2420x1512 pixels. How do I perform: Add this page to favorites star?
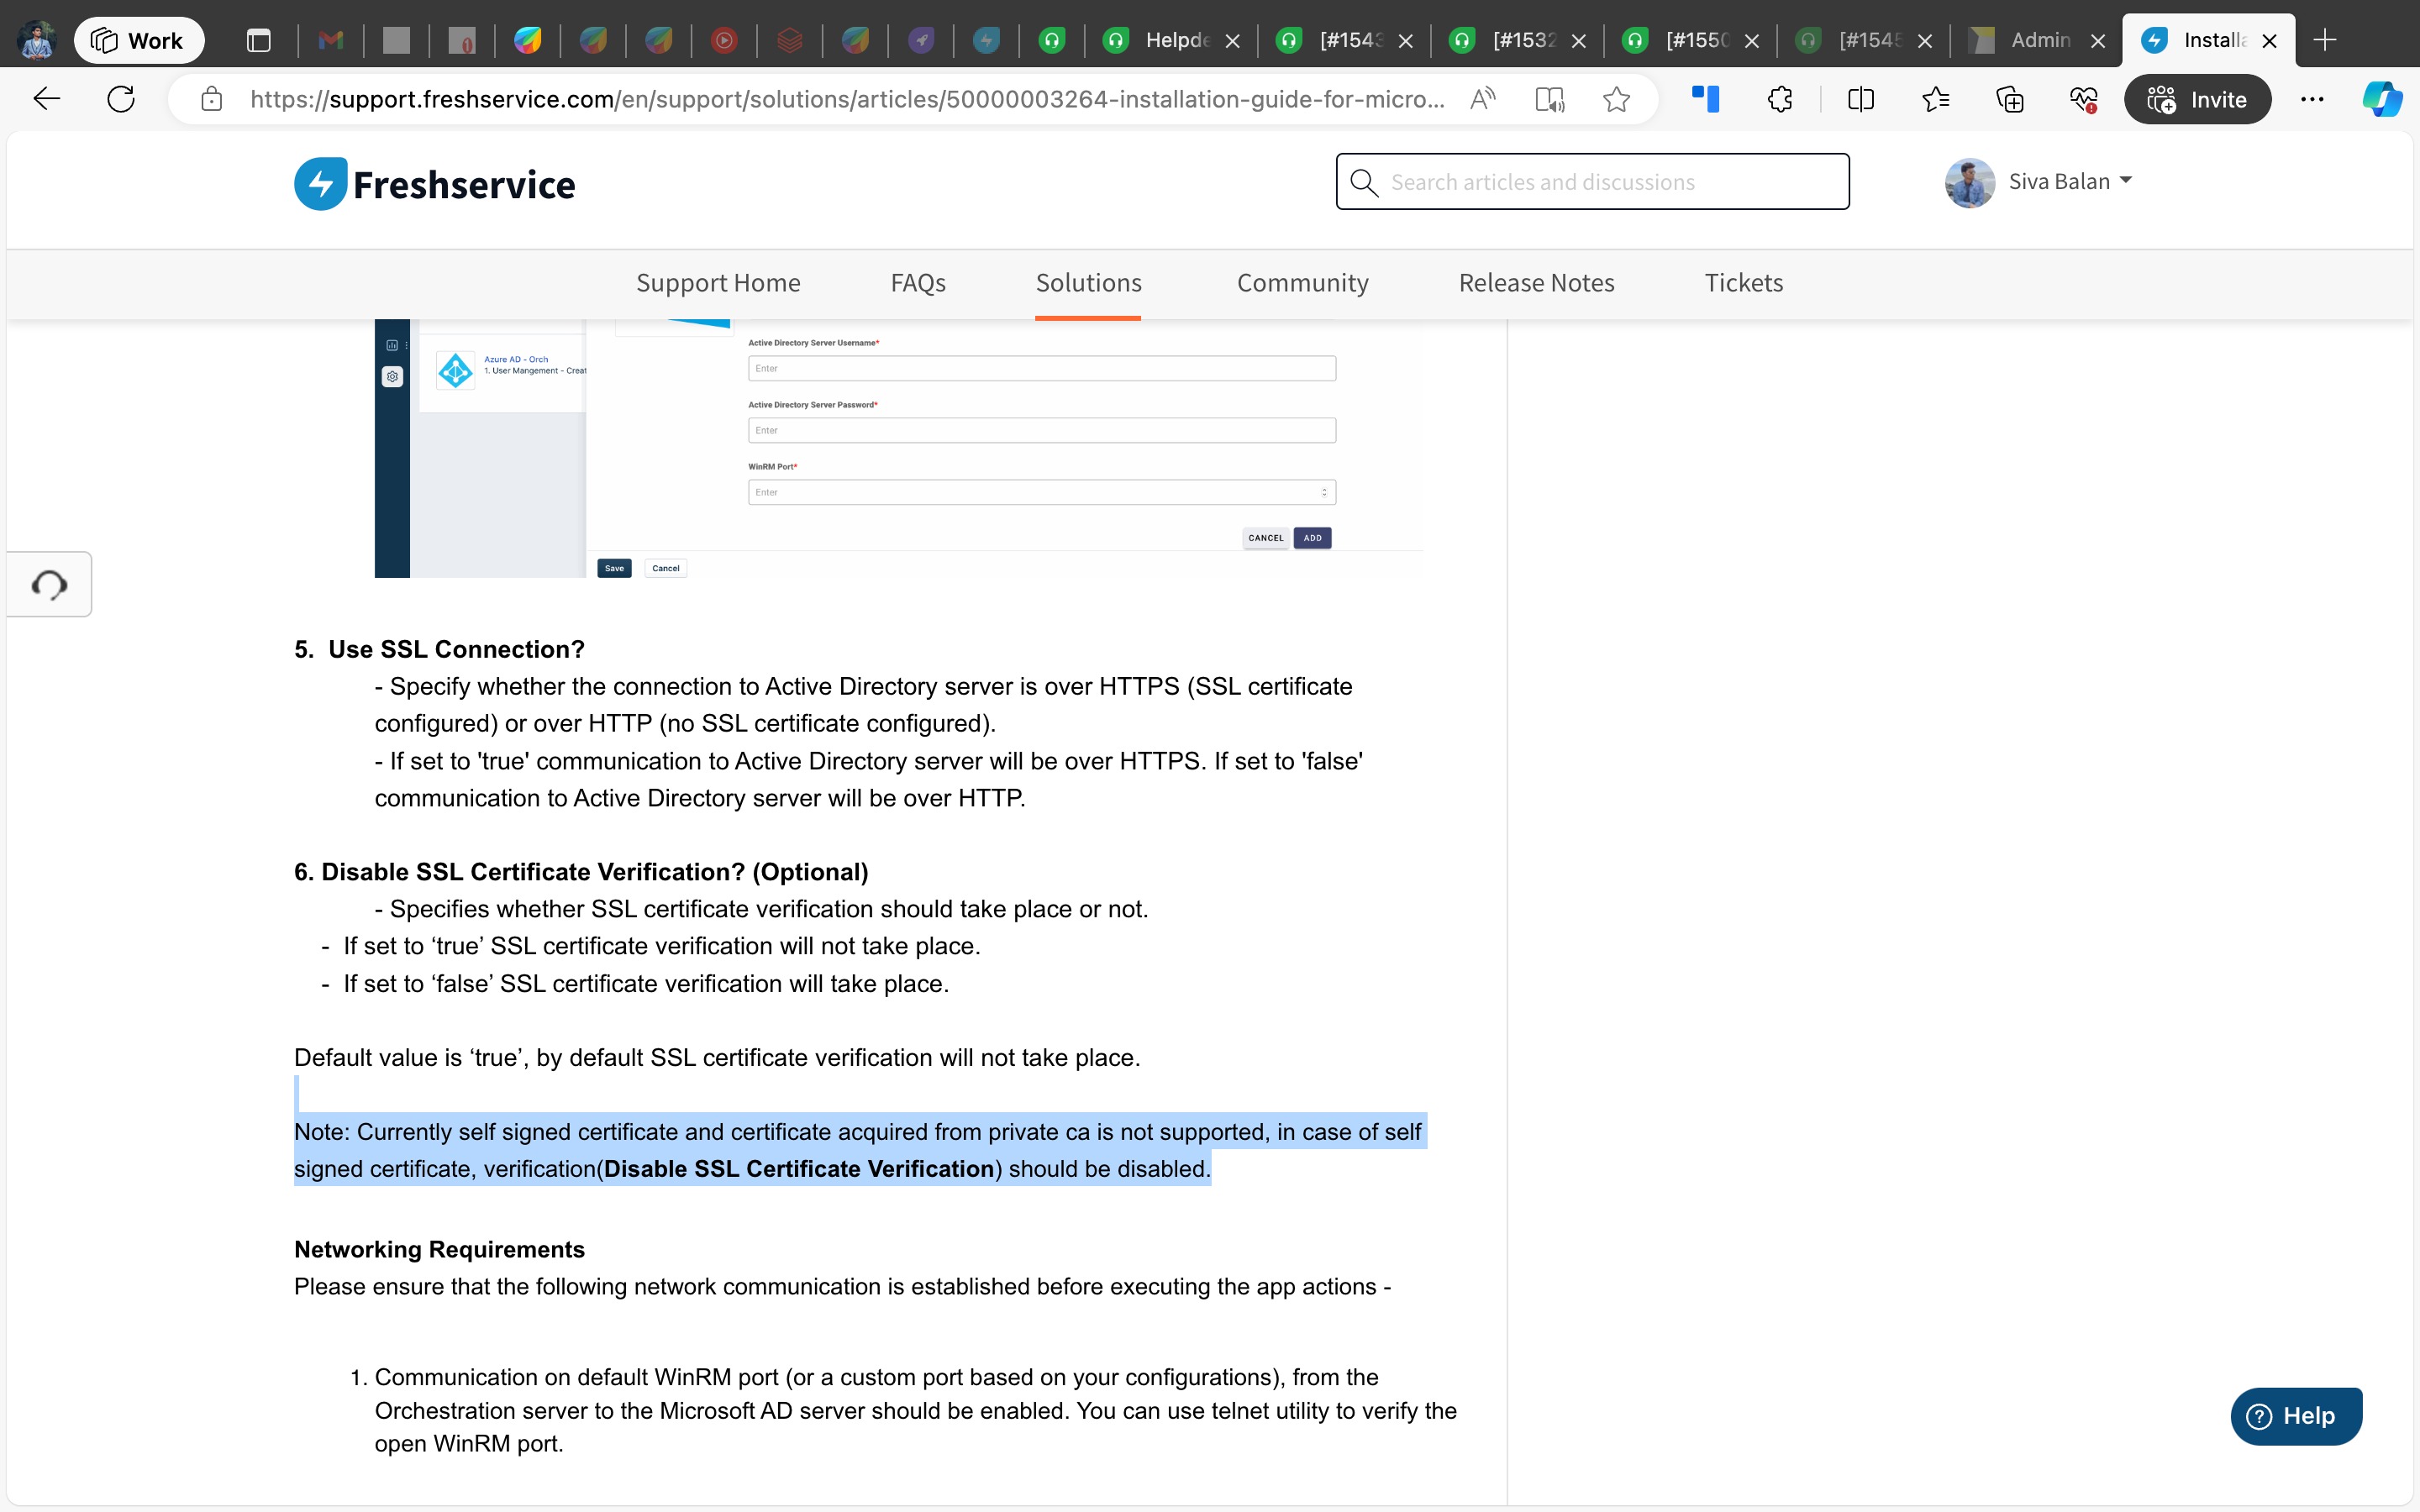(1616, 99)
